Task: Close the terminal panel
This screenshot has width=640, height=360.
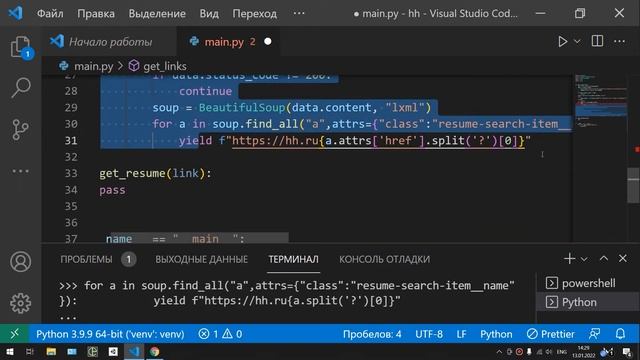Action: (x=622, y=258)
